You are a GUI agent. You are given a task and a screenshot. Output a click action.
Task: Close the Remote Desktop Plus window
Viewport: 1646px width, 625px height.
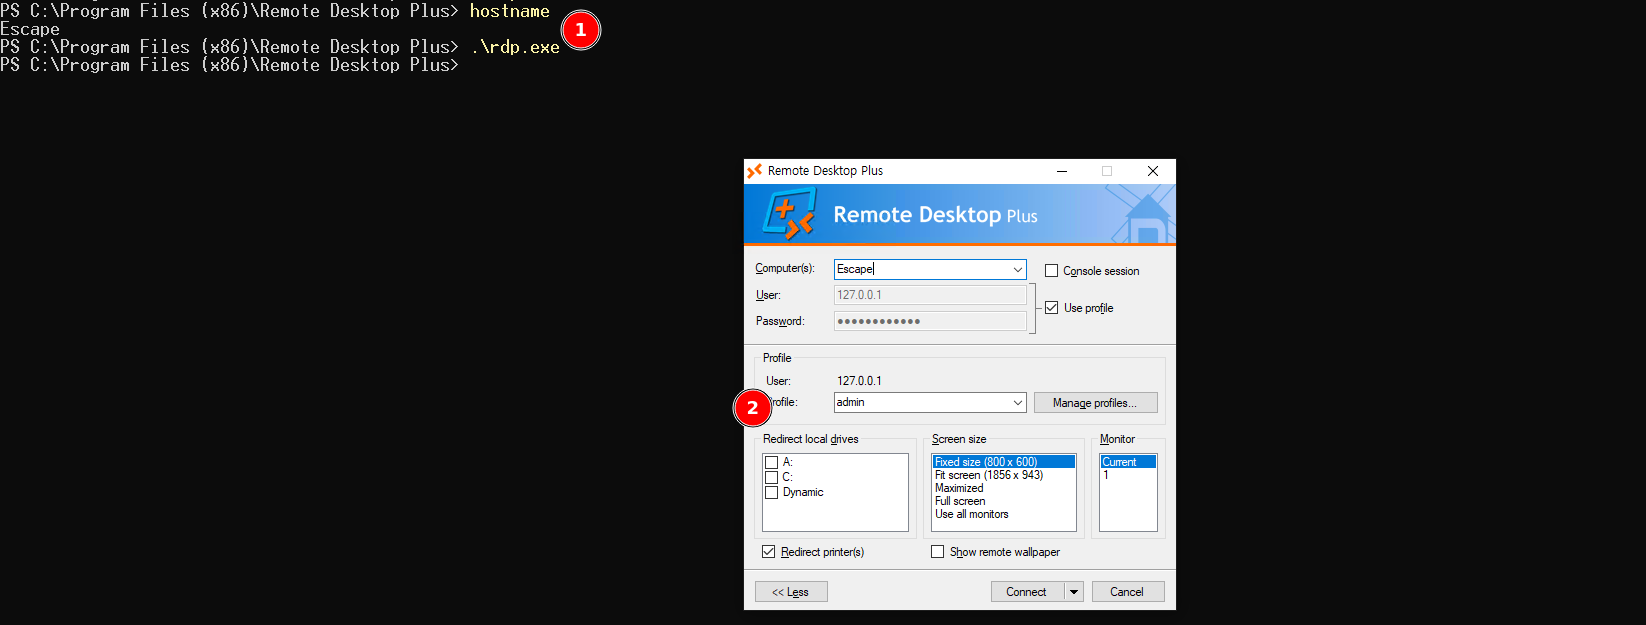point(1153,171)
